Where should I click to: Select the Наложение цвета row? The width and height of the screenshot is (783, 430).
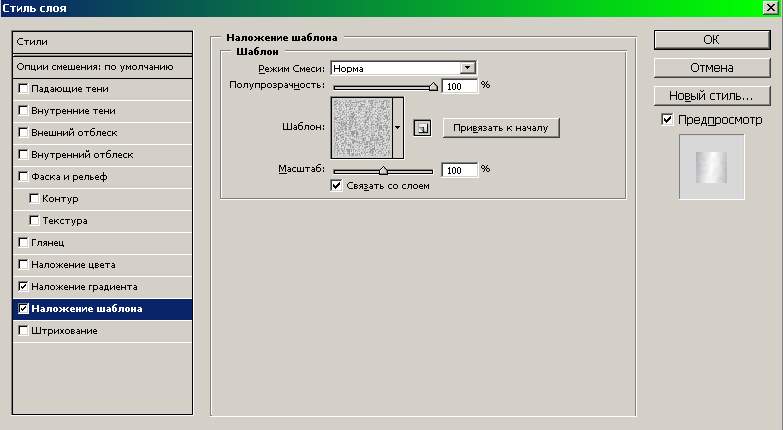tap(102, 264)
